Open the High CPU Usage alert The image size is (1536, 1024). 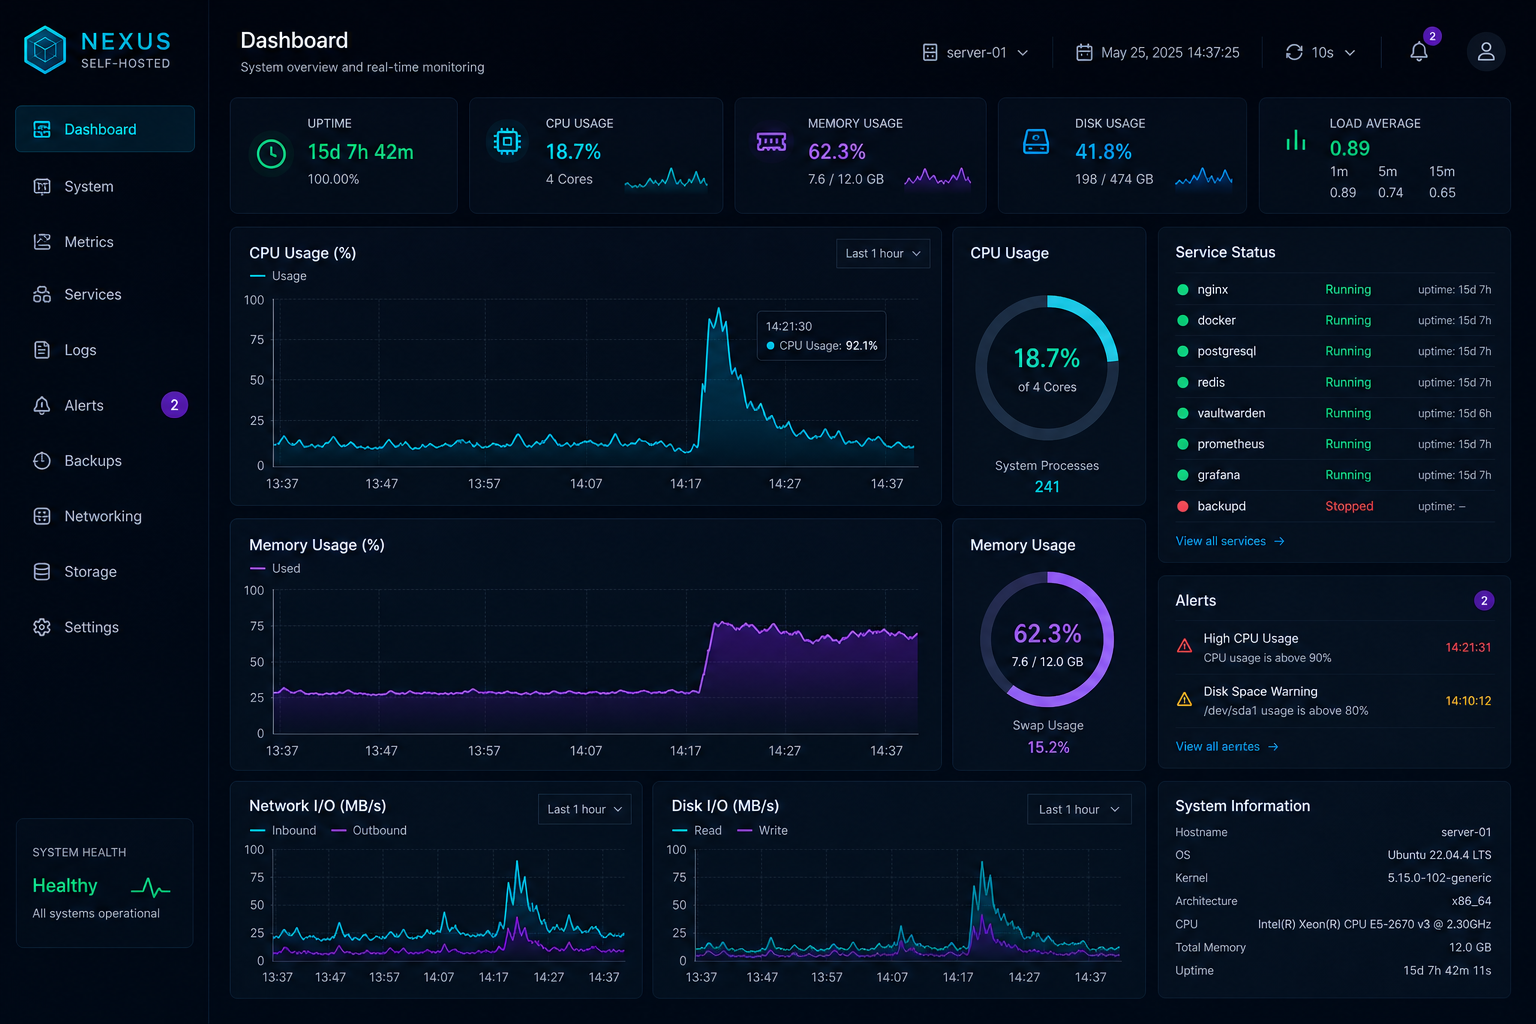click(1334, 647)
